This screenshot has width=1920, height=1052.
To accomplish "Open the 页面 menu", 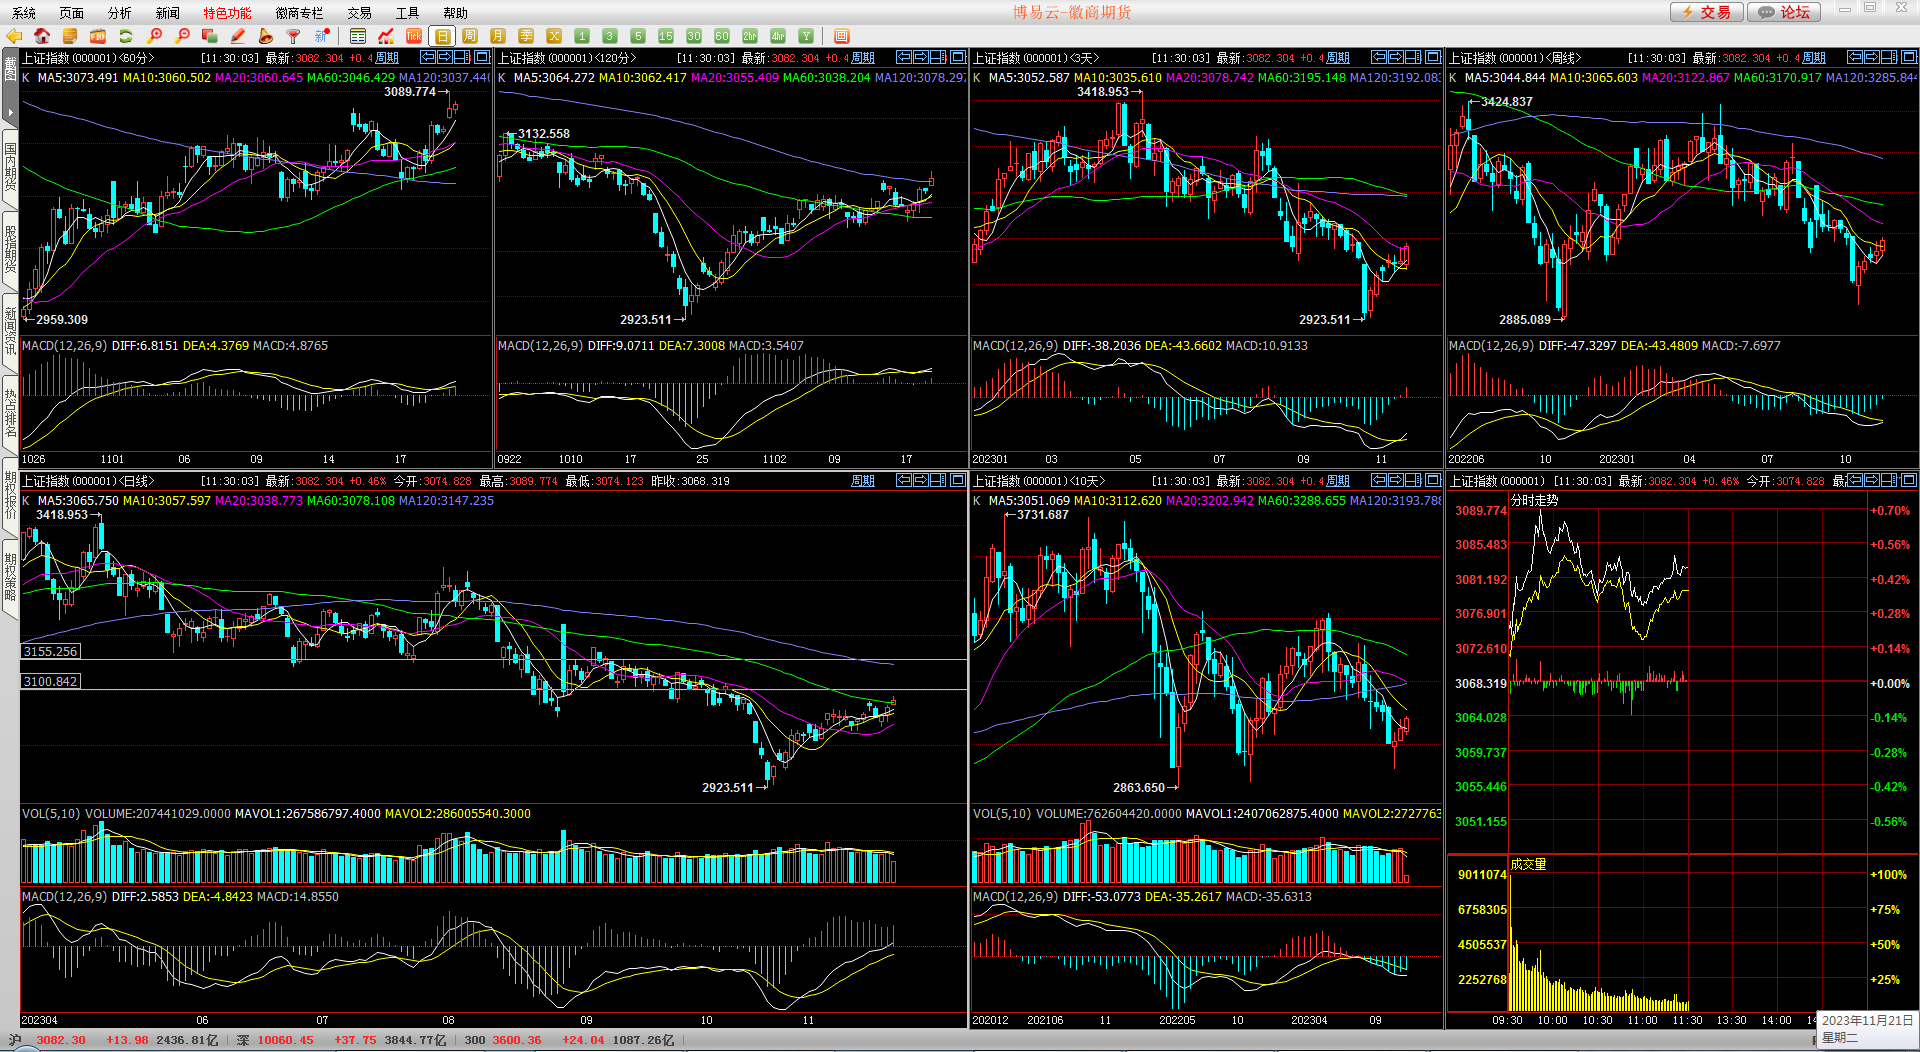I will click(72, 13).
